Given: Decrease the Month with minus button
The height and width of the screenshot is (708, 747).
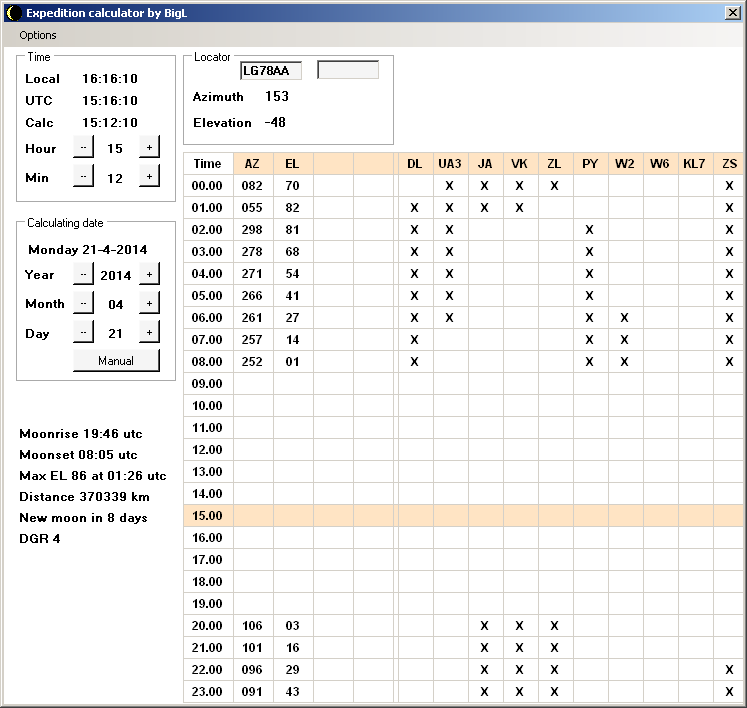Looking at the screenshot, I should [x=83, y=304].
